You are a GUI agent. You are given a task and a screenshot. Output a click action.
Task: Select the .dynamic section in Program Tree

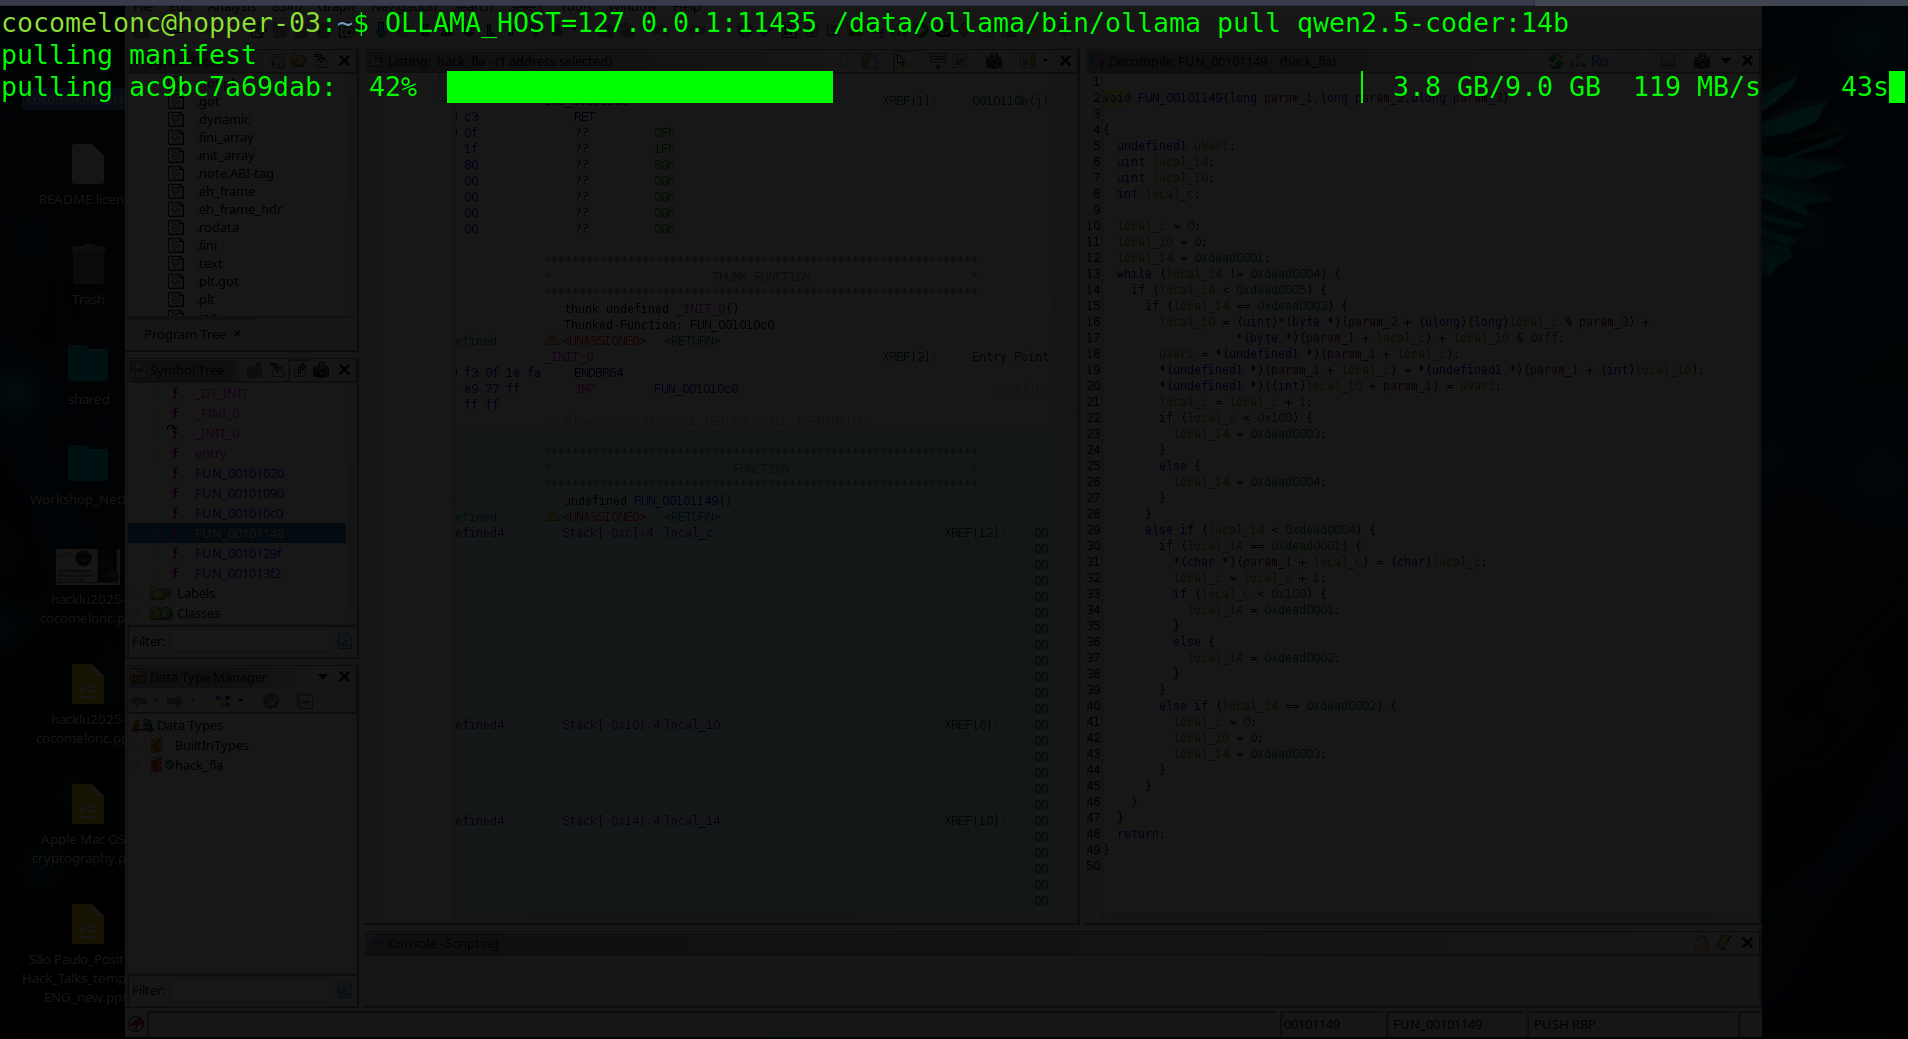point(223,120)
